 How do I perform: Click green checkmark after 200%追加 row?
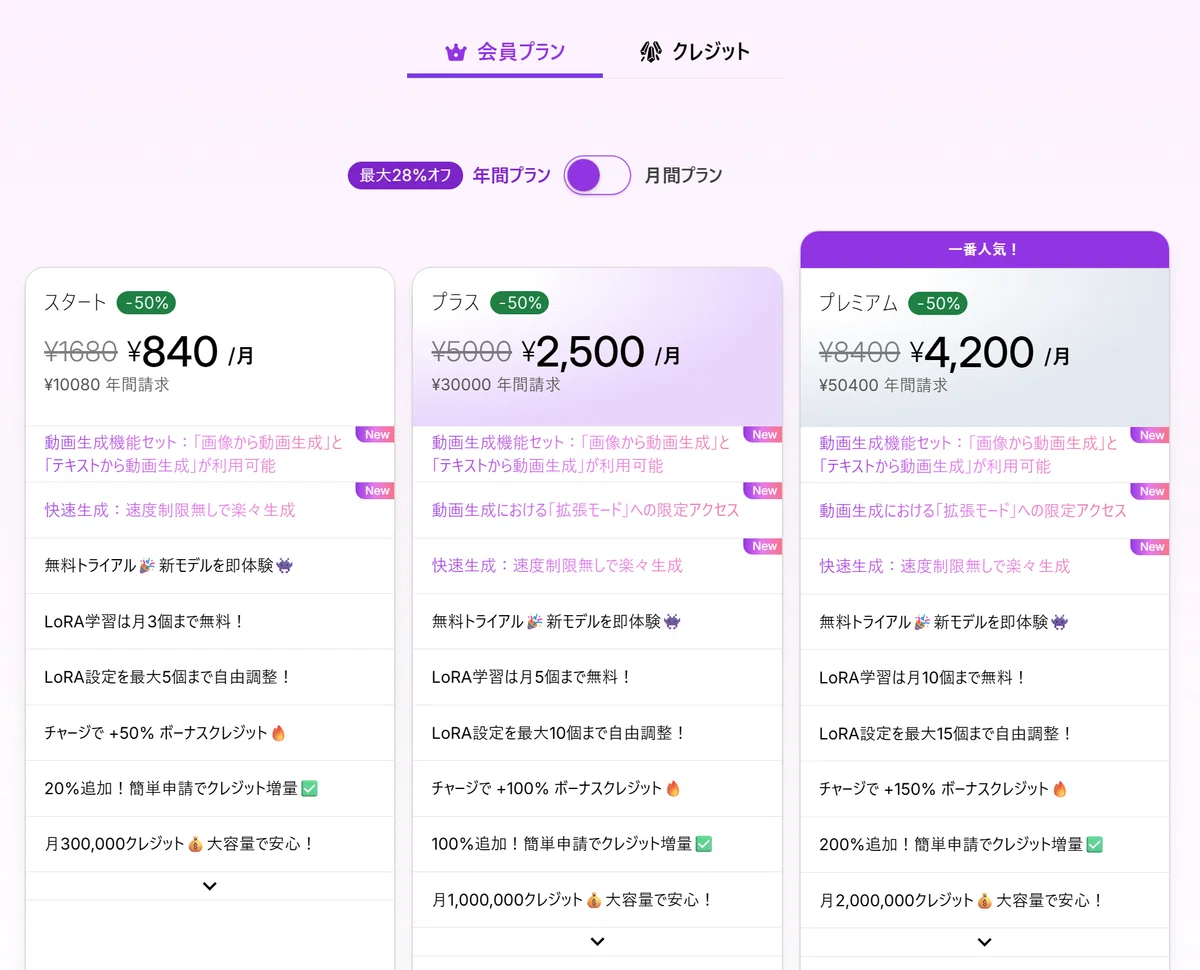pyautogui.click(x=1094, y=845)
